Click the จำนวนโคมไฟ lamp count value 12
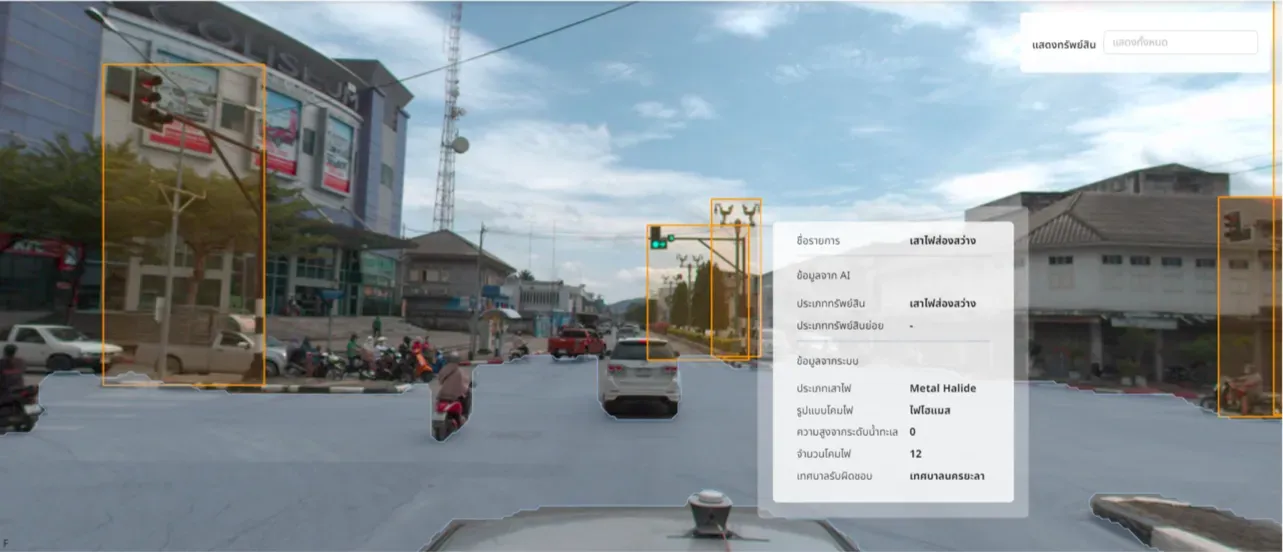Screen dimensions: 1283x552 click(x=915, y=454)
